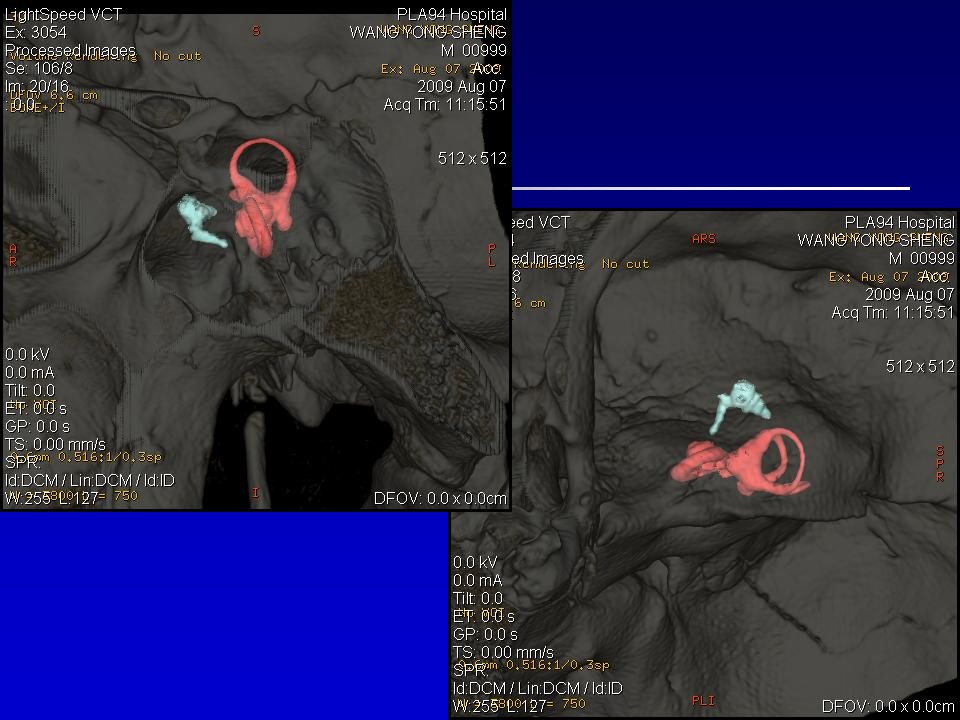The height and width of the screenshot is (720, 960).
Task: Click "Acq Tm: 11:15:51" in right image
Action: (893, 313)
